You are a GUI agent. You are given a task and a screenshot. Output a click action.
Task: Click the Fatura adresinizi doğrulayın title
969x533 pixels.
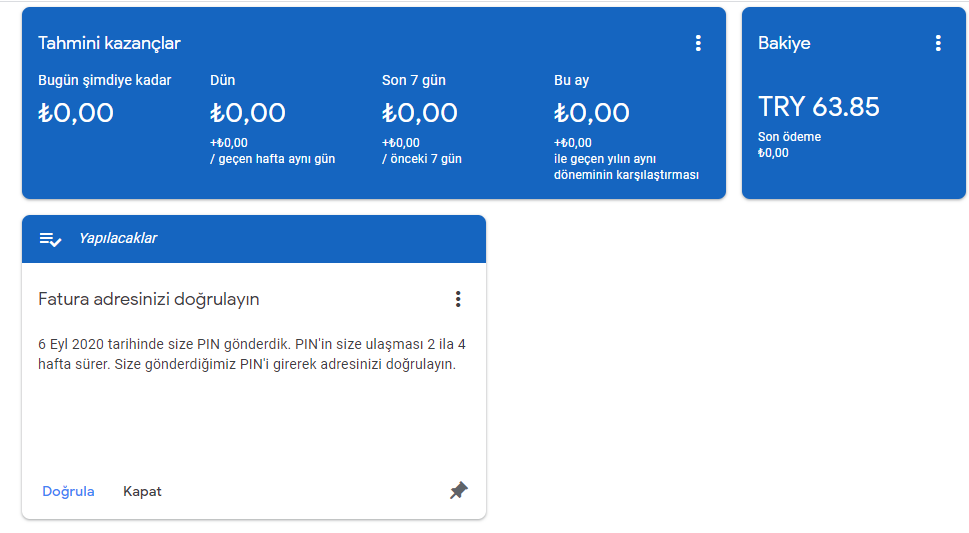pos(148,299)
